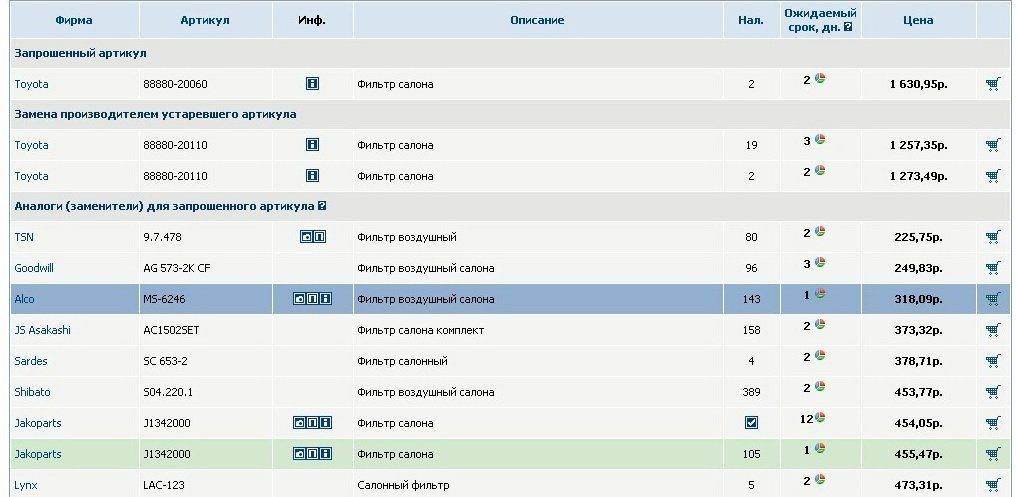Open the photo icon for TSN 9.7.478
The height and width of the screenshot is (497, 1016).
pyautogui.click(x=307, y=238)
